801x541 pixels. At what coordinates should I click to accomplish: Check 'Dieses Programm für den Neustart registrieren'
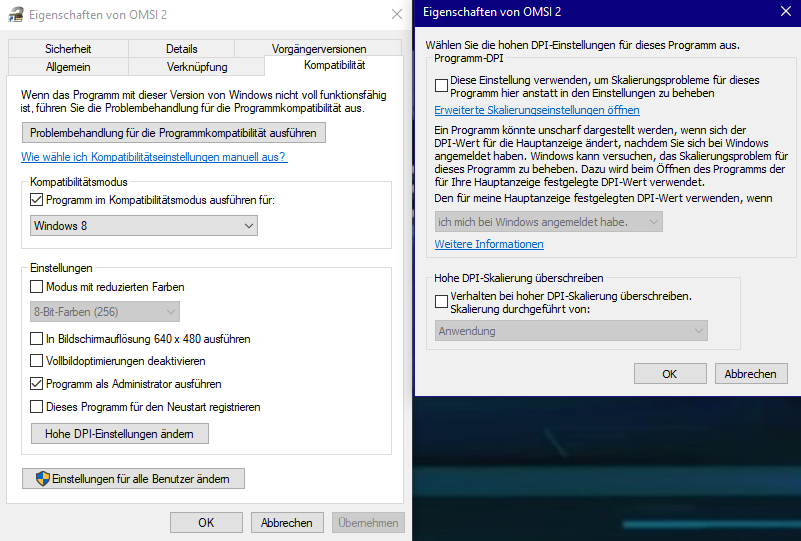(x=37, y=407)
